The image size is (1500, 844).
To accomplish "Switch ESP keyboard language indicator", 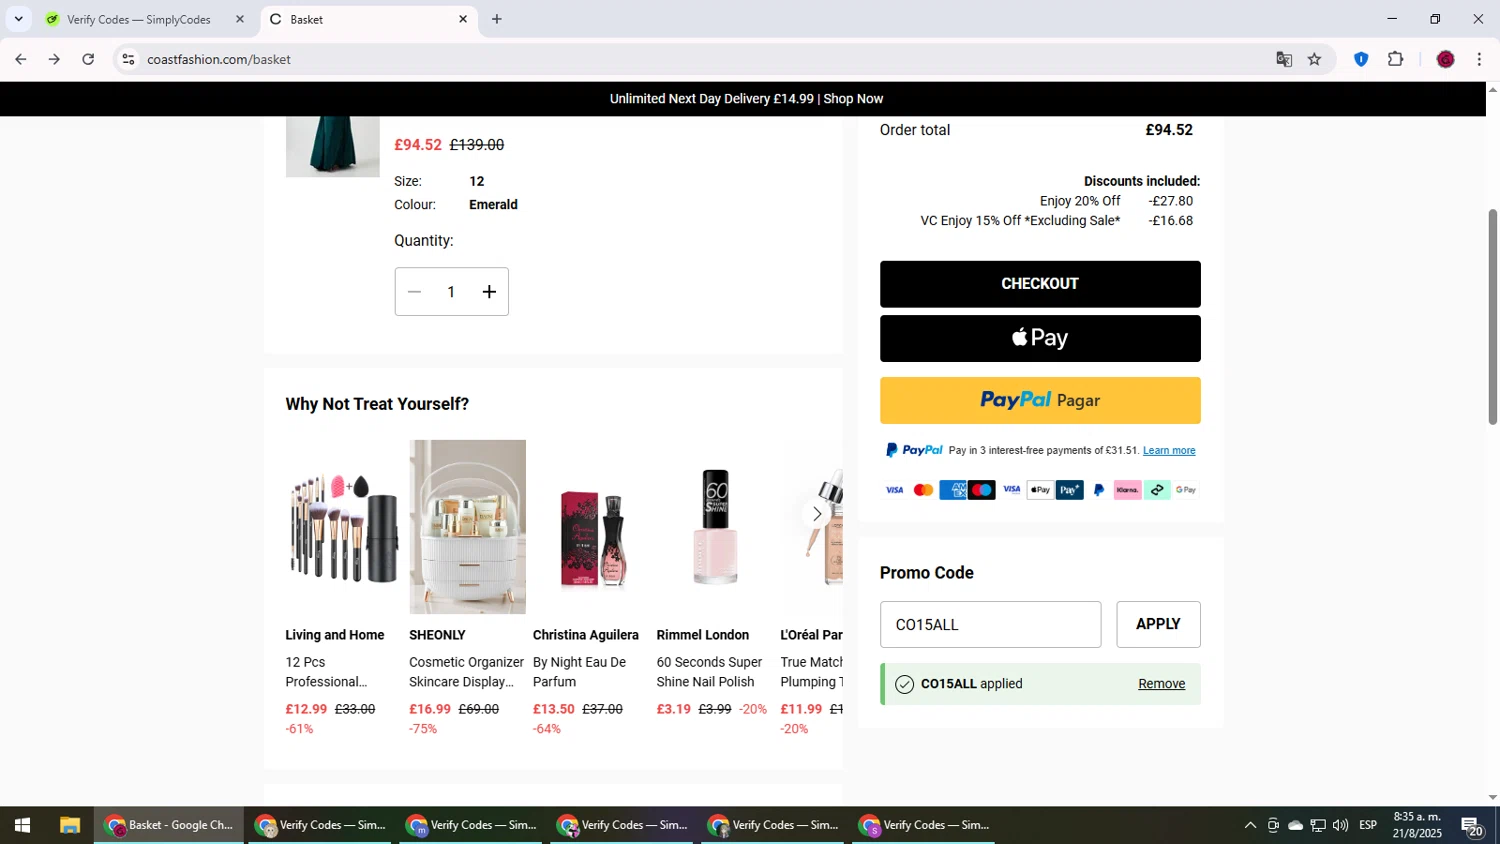I will point(1368,825).
